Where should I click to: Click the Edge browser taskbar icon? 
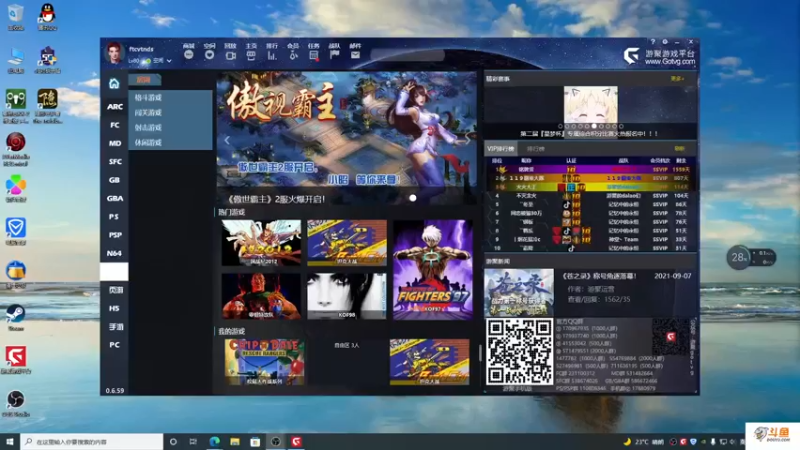[x=214, y=441]
